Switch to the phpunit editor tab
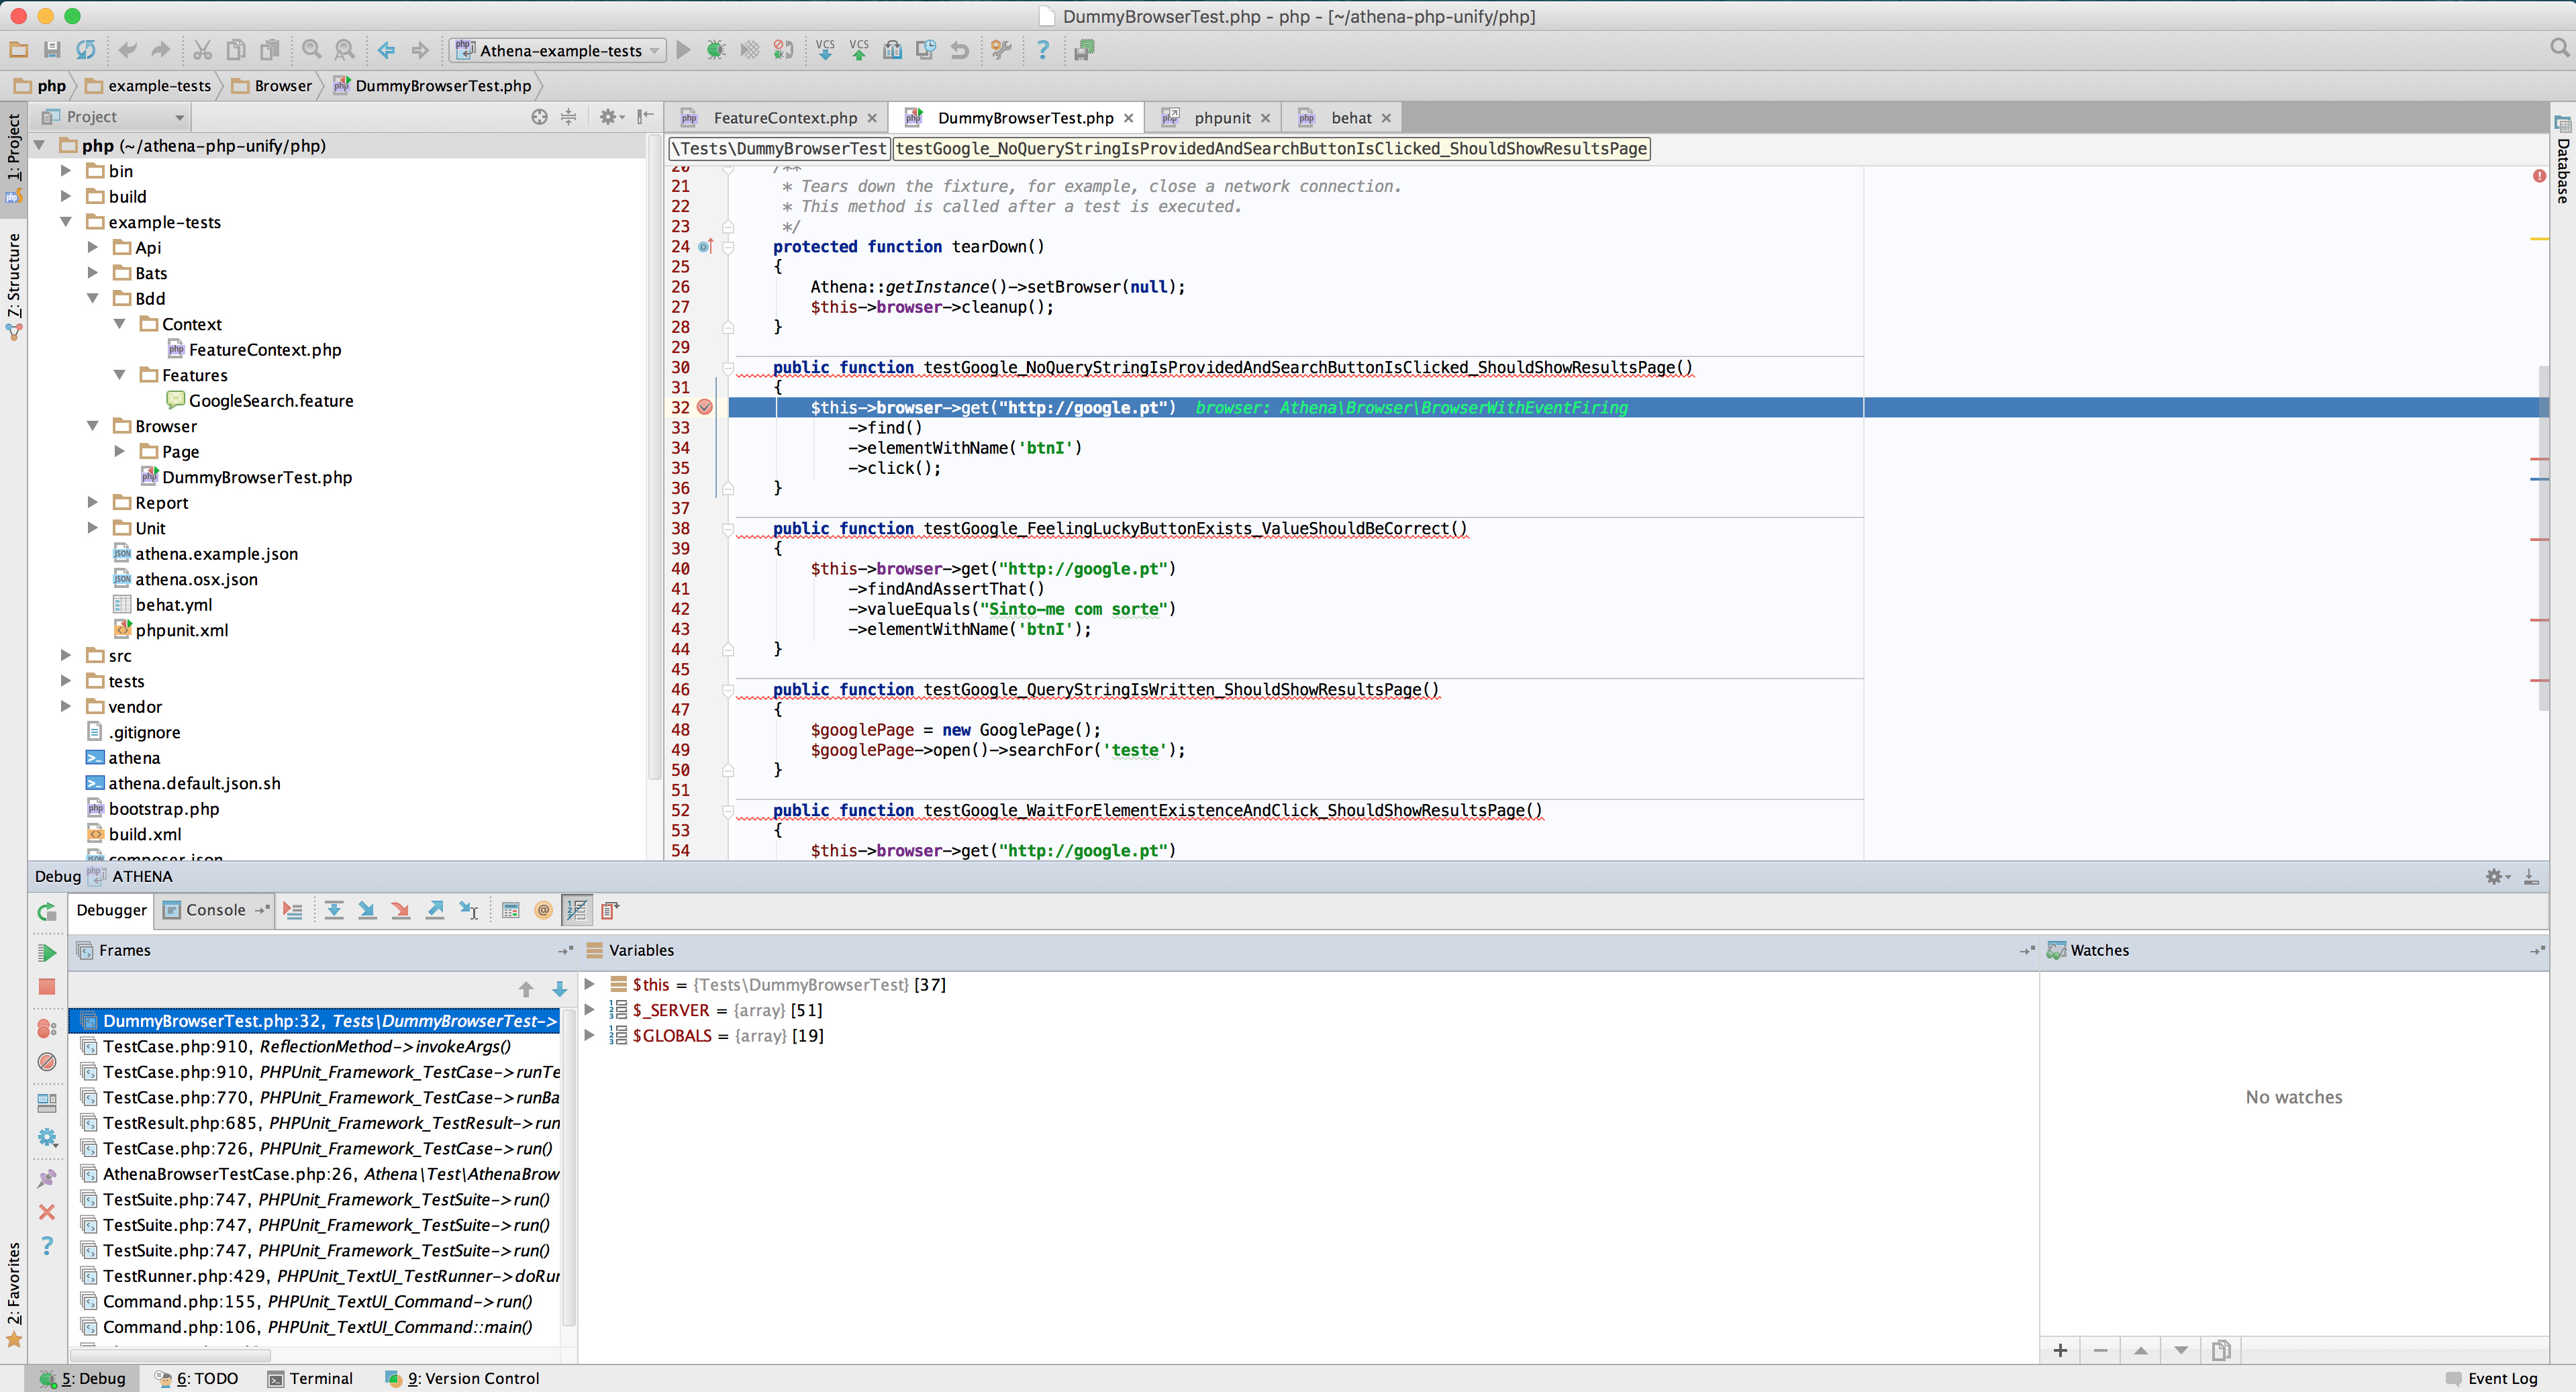This screenshot has width=2576, height=1392. (1214, 117)
